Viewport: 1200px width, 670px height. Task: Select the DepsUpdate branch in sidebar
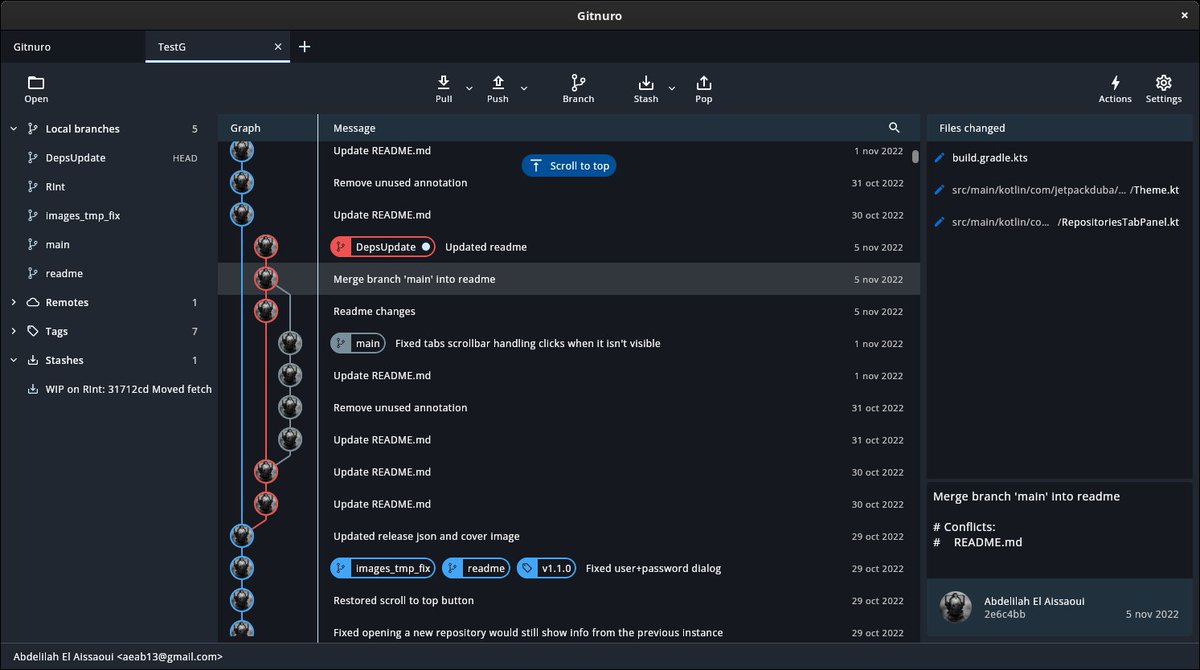point(108,158)
